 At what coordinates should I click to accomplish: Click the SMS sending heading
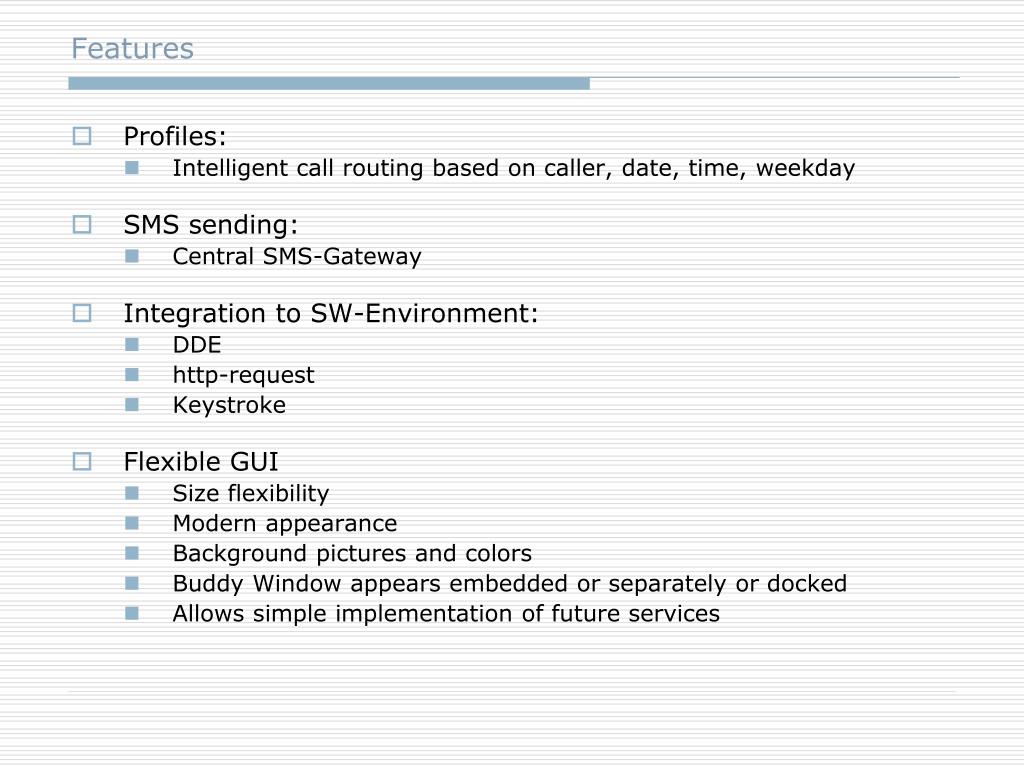[211, 225]
